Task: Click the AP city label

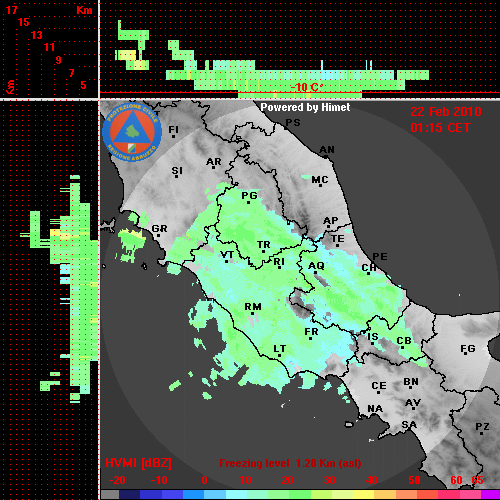Action: 331,221
